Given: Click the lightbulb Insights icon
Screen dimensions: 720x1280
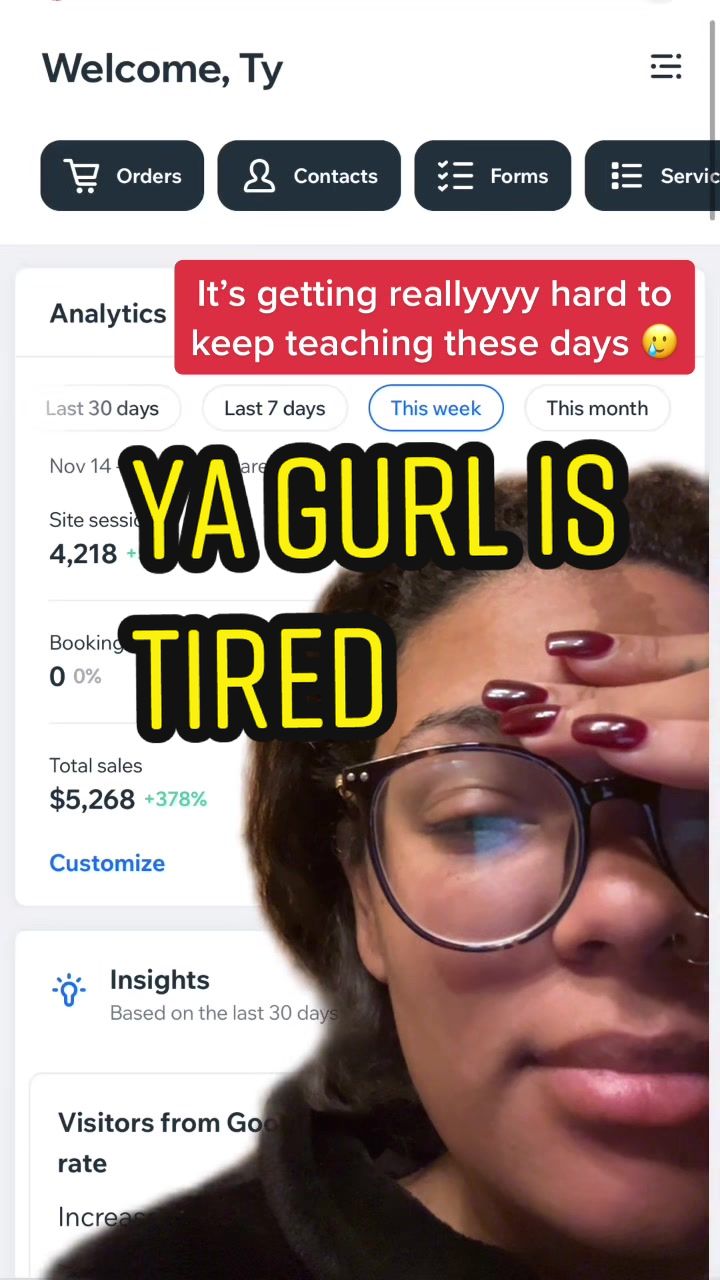Looking at the screenshot, I should pyautogui.click(x=69, y=989).
